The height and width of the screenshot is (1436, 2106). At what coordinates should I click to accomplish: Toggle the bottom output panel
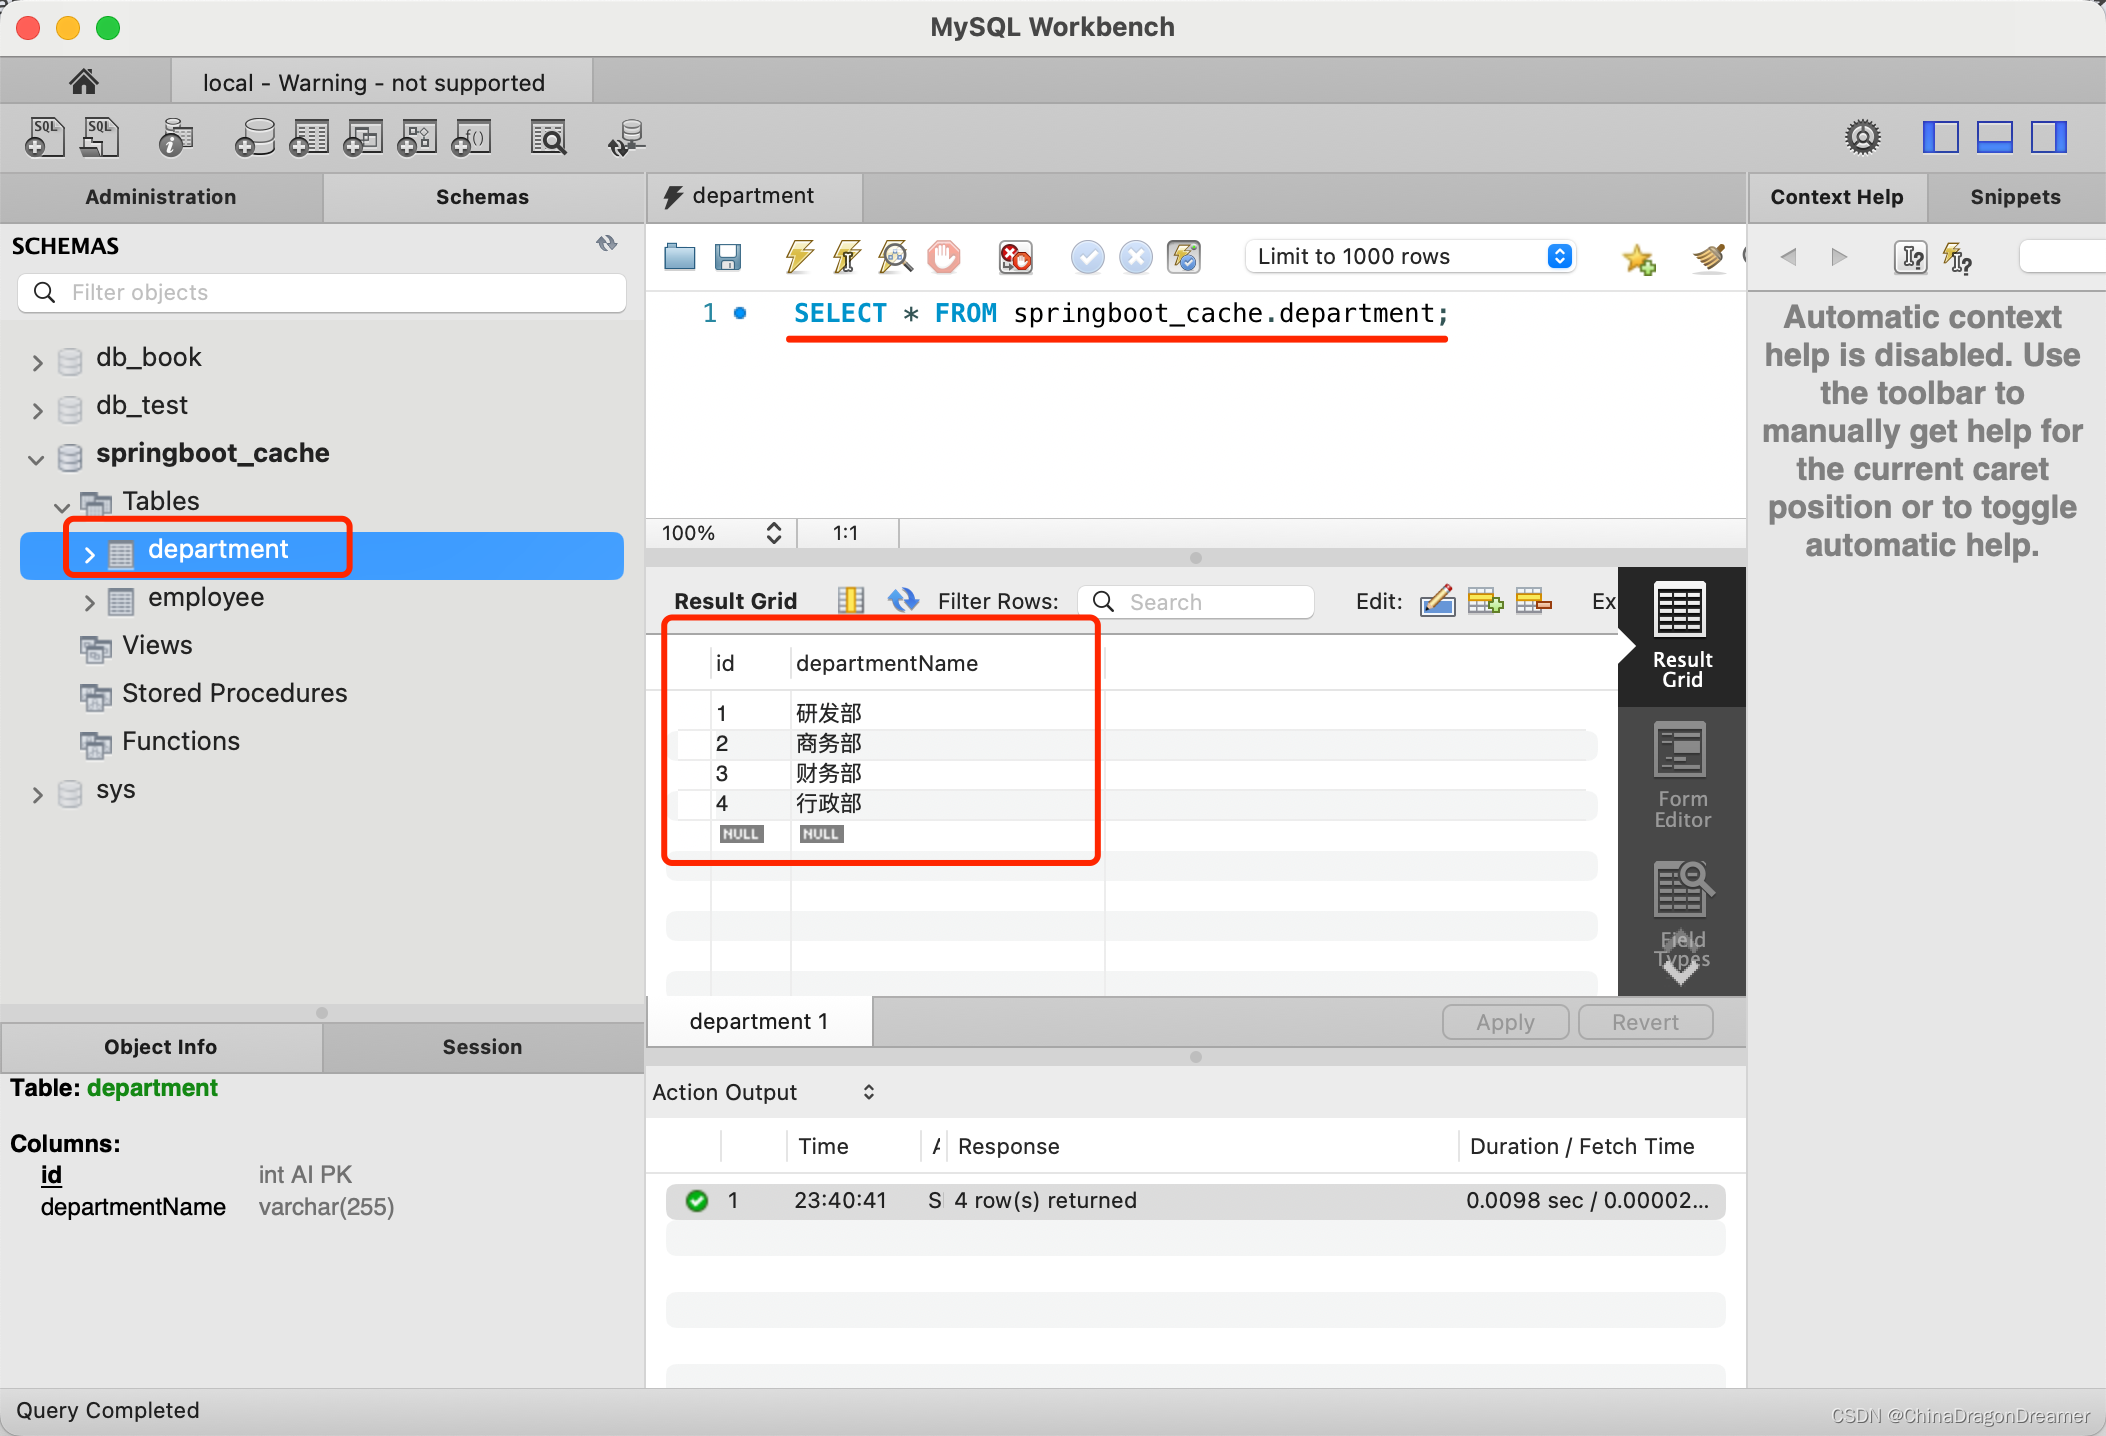1995,137
